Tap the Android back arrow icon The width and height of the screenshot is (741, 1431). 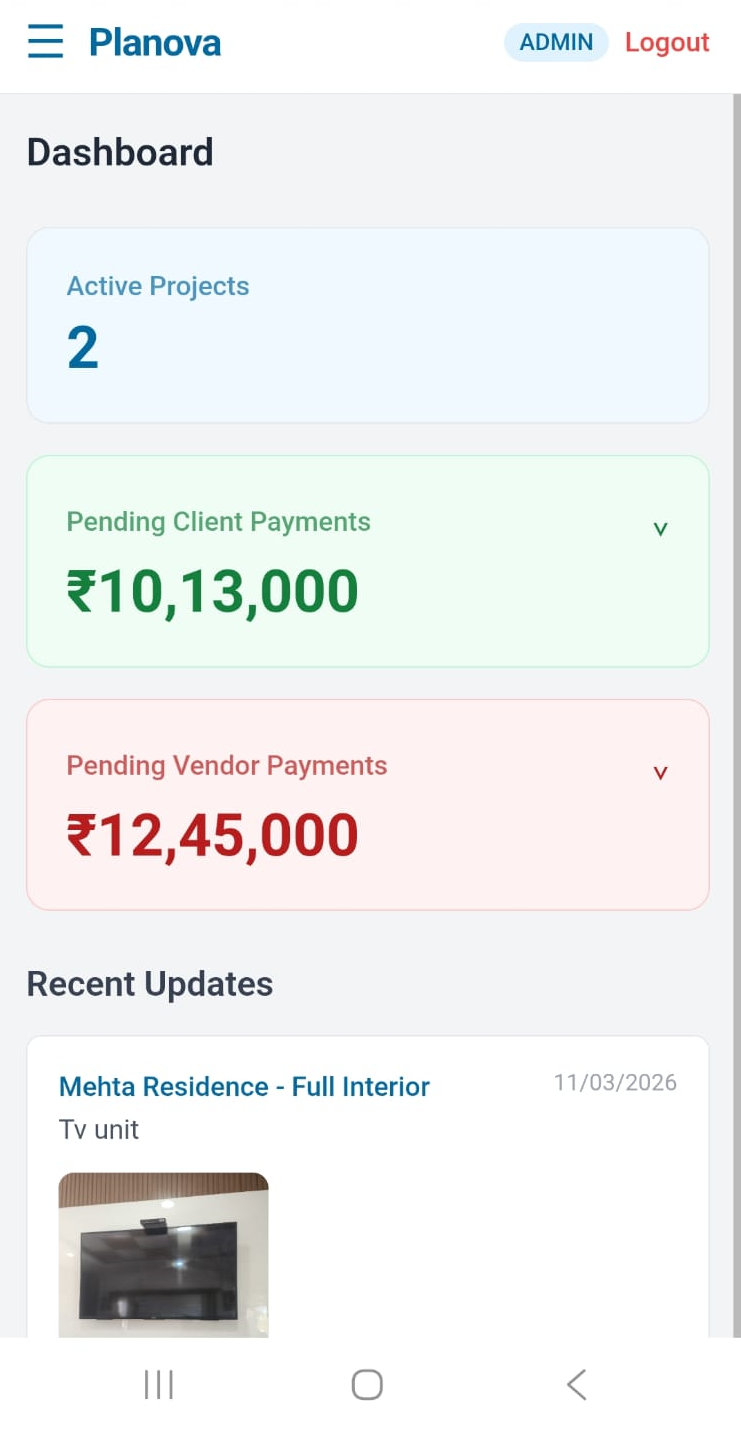click(576, 1385)
